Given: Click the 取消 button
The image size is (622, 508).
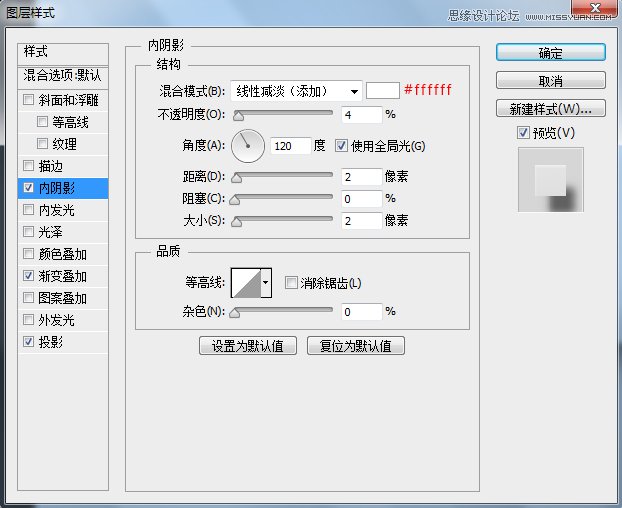Looking at the screenshot, I should 551,81.
